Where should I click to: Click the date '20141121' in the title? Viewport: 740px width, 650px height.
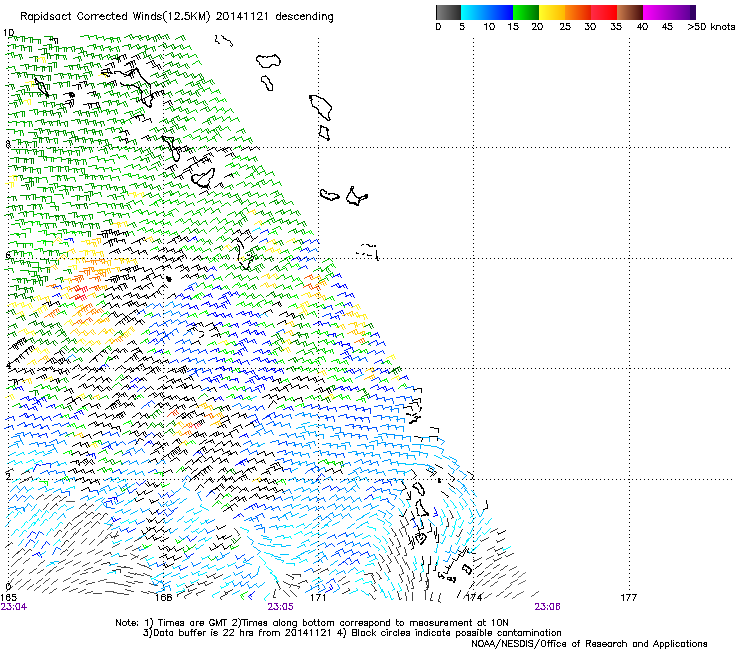click(242, 17)
